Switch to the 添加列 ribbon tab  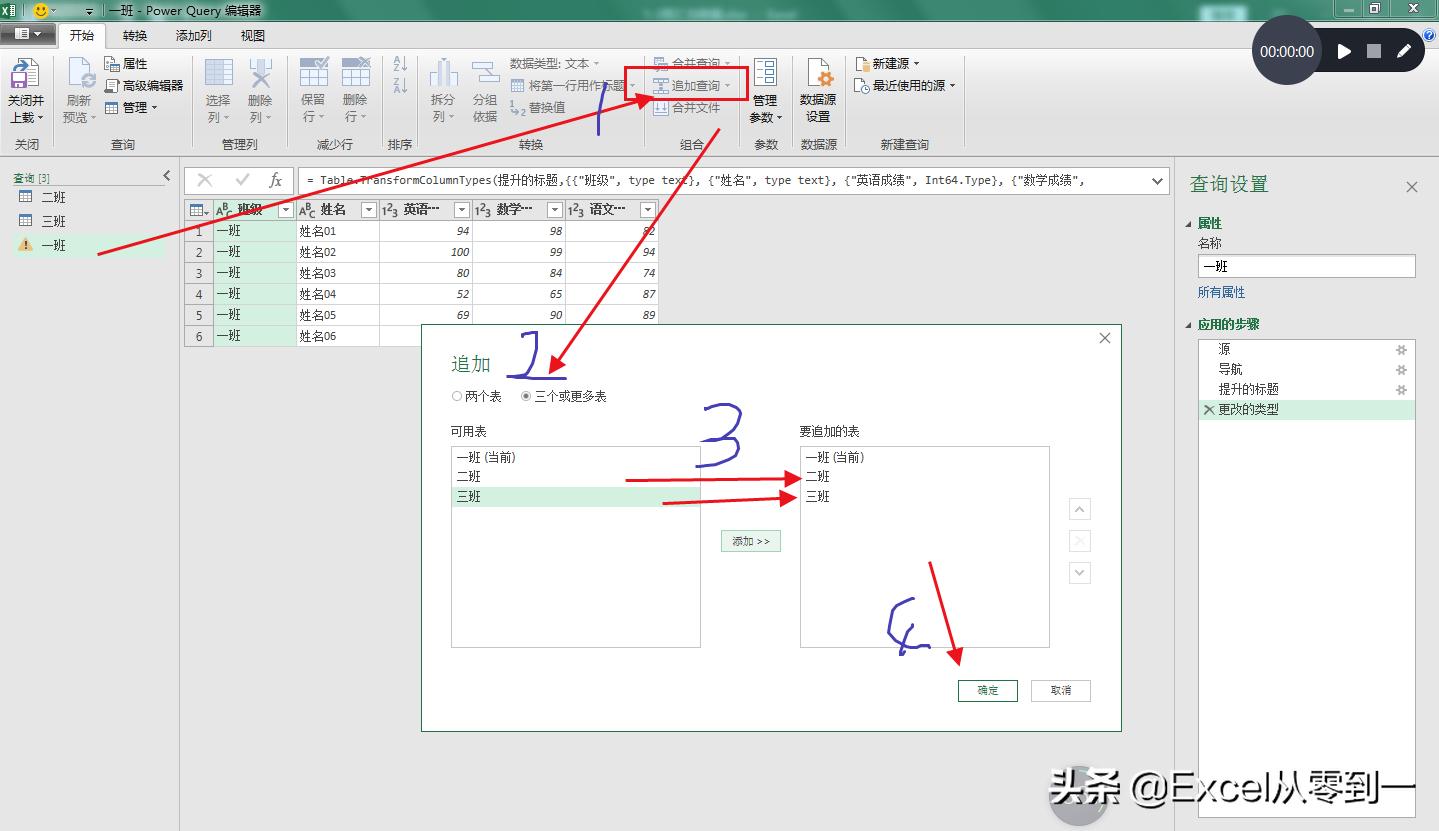(196, 35)
